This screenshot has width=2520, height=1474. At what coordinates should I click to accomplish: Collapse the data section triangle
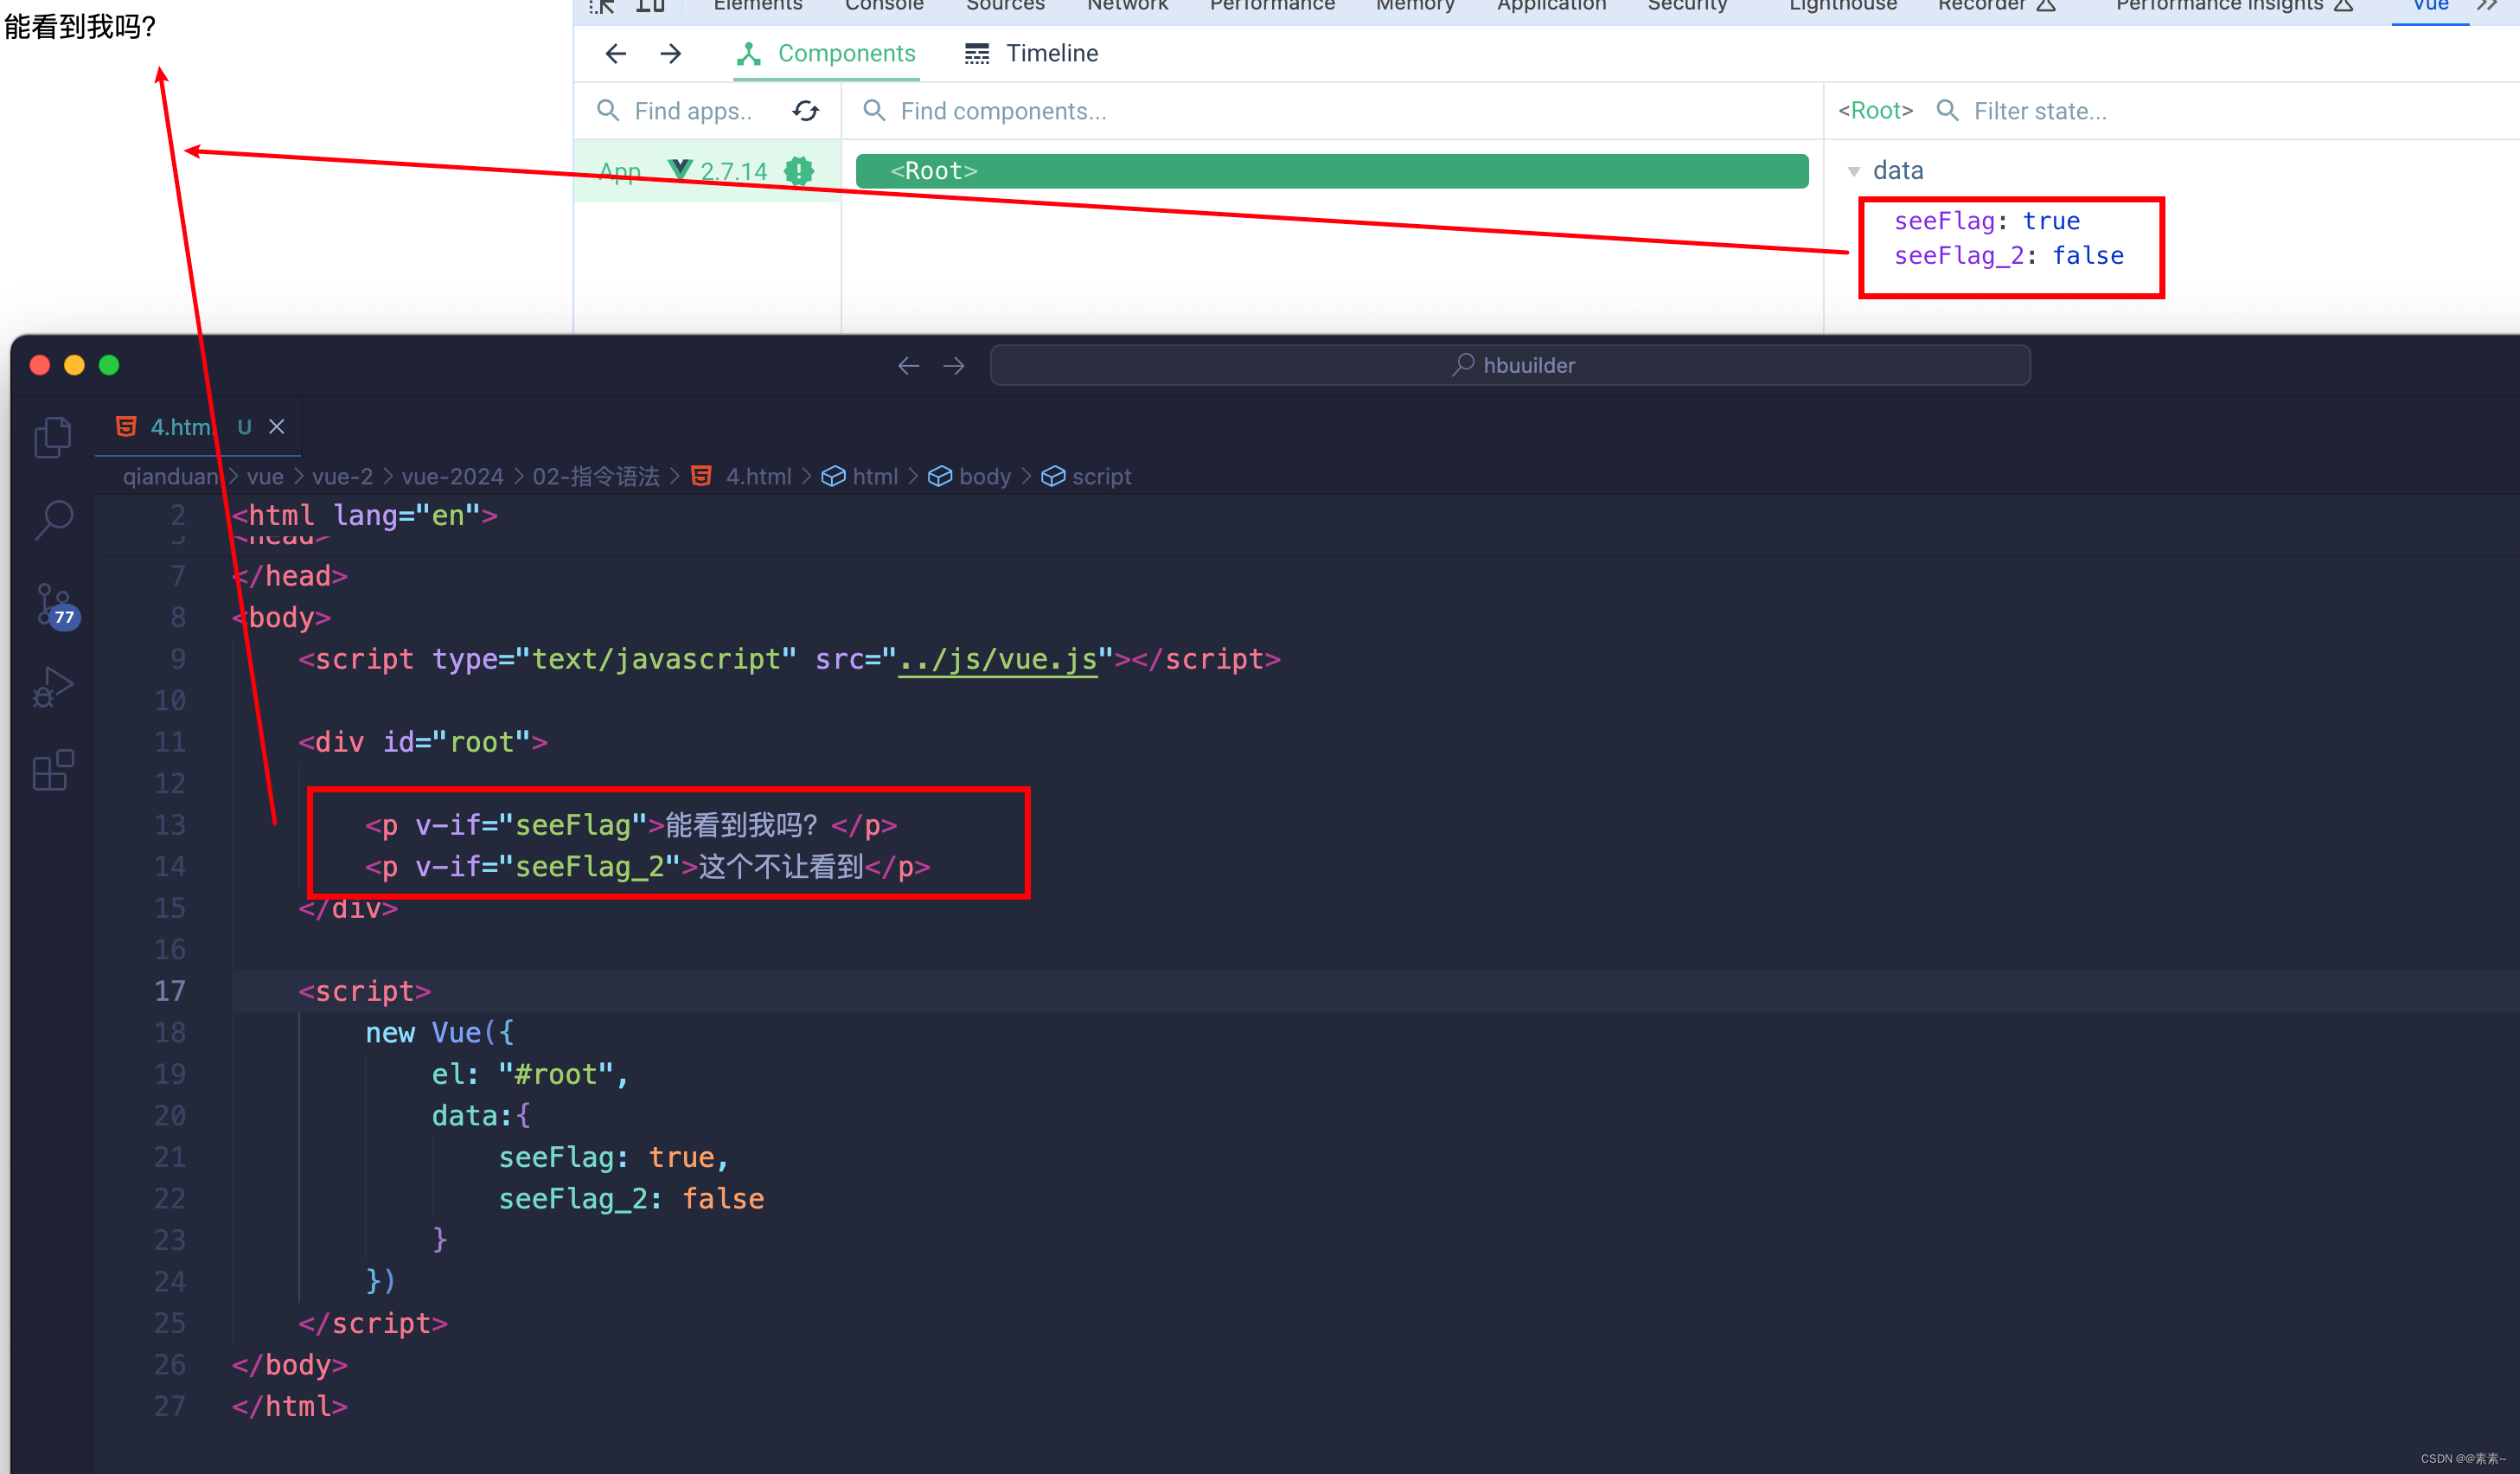[x=1853, y=171]
